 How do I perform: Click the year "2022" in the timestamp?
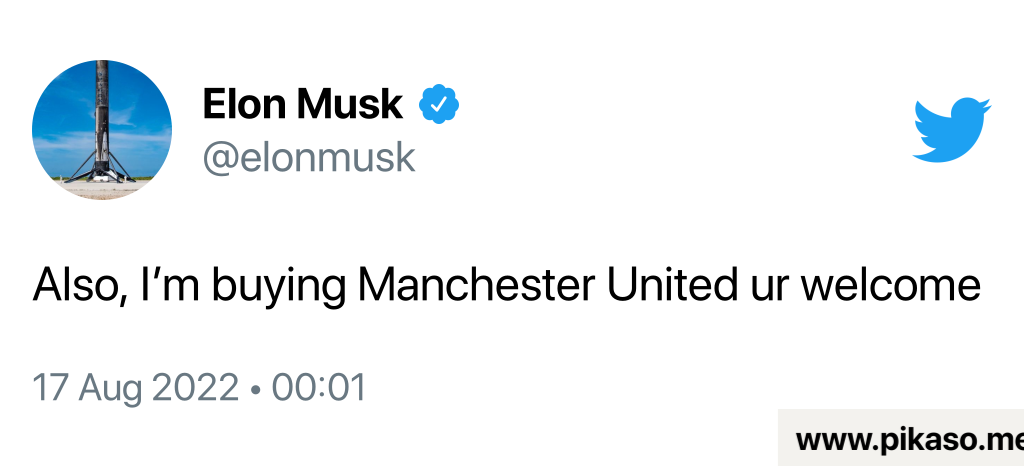(197, 387)
